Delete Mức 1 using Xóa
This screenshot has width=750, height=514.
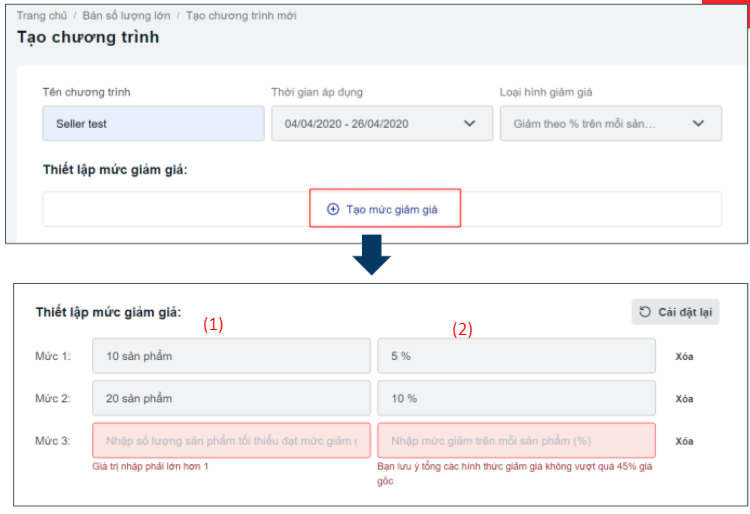tap(684, 357)
